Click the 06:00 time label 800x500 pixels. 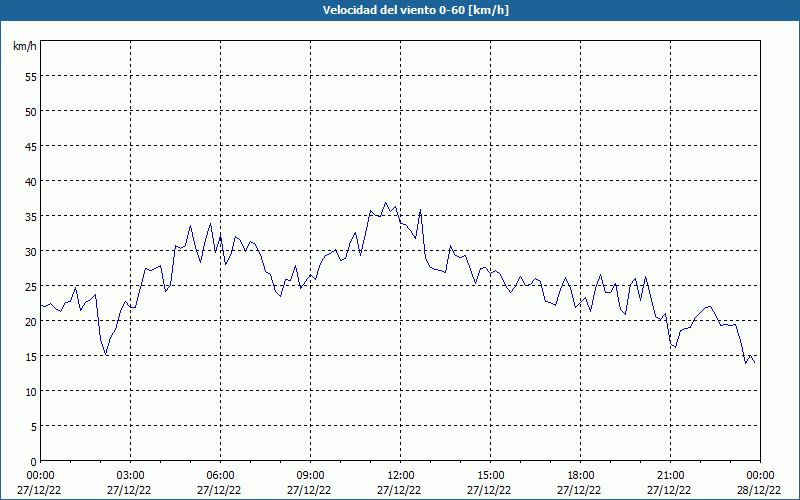point(220,476)
